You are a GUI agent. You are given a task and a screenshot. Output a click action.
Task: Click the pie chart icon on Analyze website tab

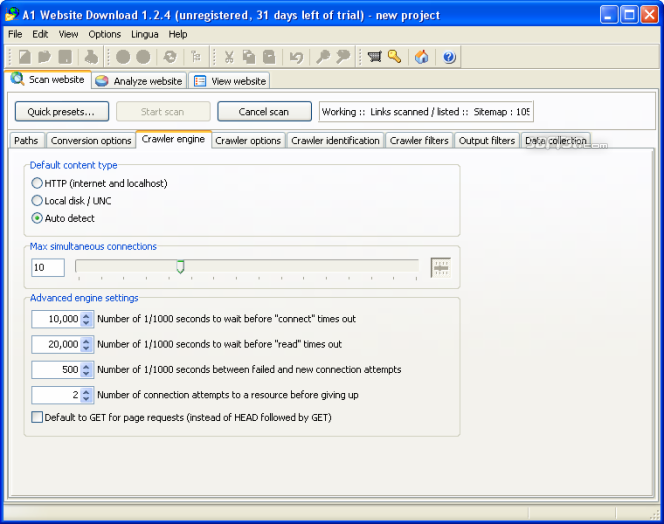(x=102, y=81)
